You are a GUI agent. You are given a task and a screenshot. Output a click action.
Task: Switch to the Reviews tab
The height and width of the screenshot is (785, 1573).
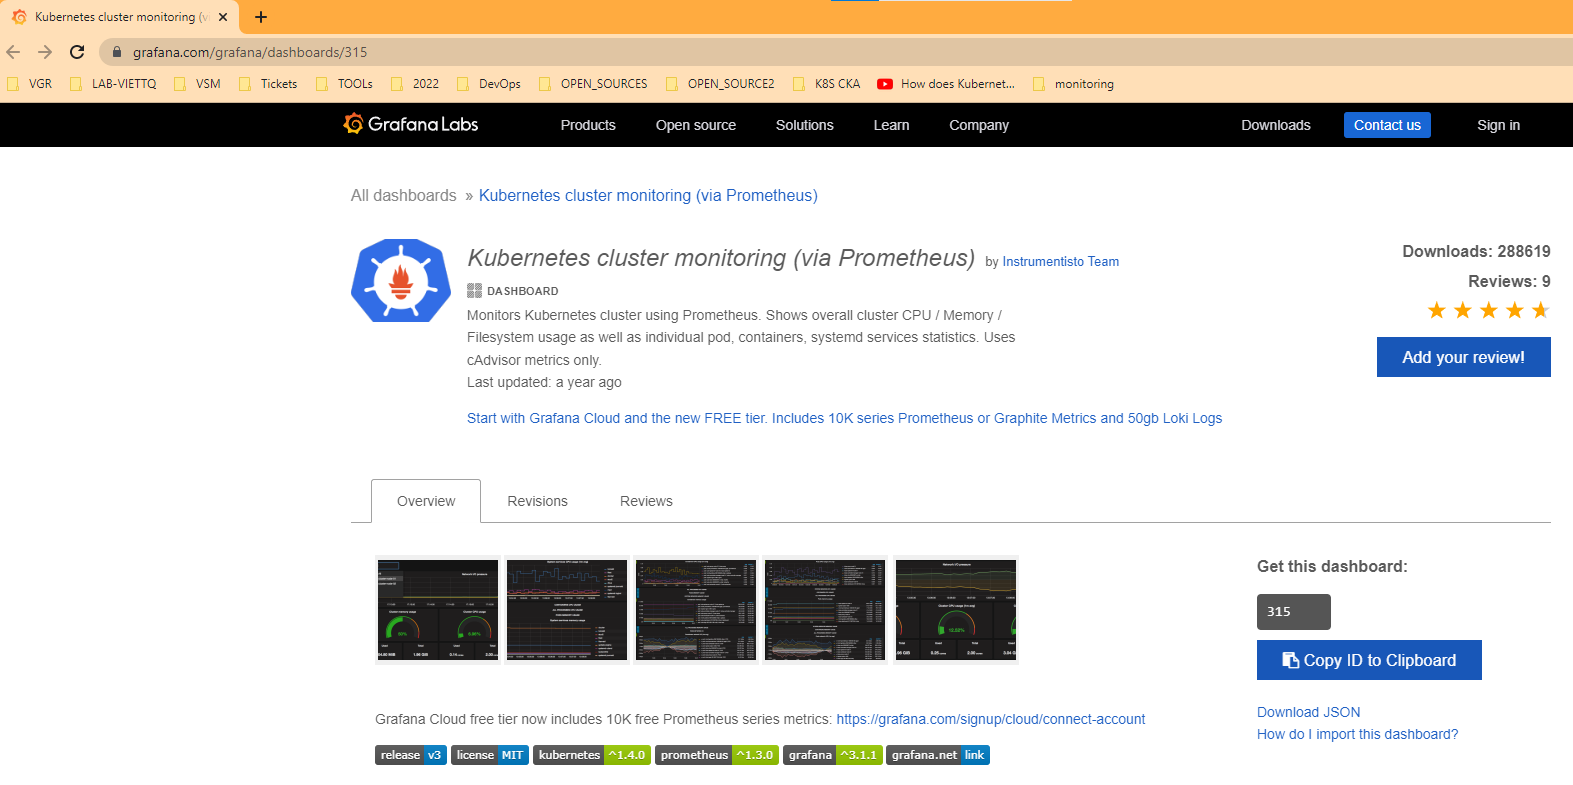(646, 501)
